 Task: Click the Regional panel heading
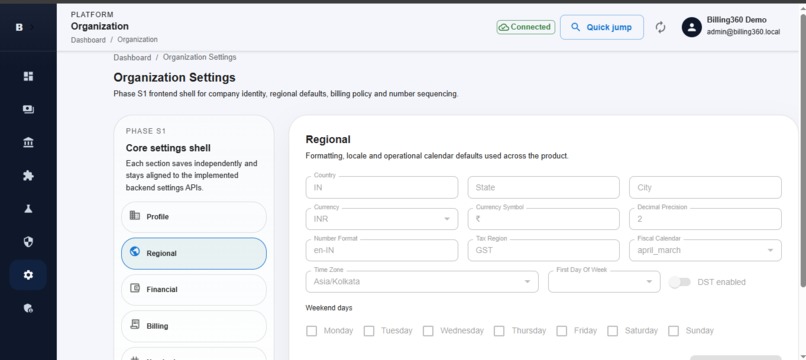[328, 139]
